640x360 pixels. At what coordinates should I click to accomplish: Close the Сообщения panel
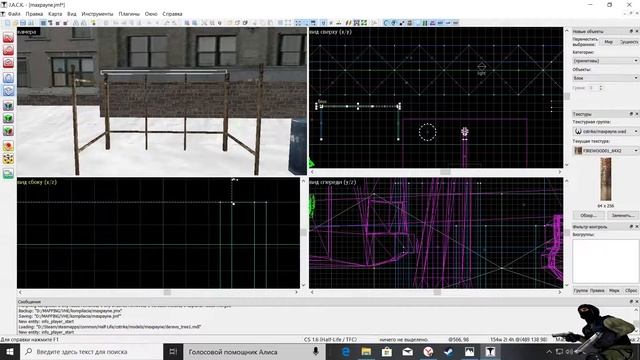(x=636, y=302)
